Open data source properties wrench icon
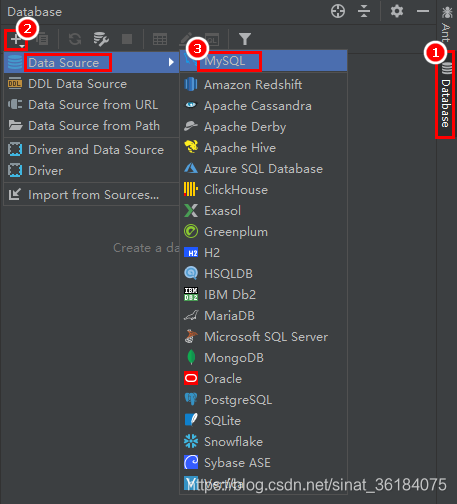457x504 pixels. 101,39
